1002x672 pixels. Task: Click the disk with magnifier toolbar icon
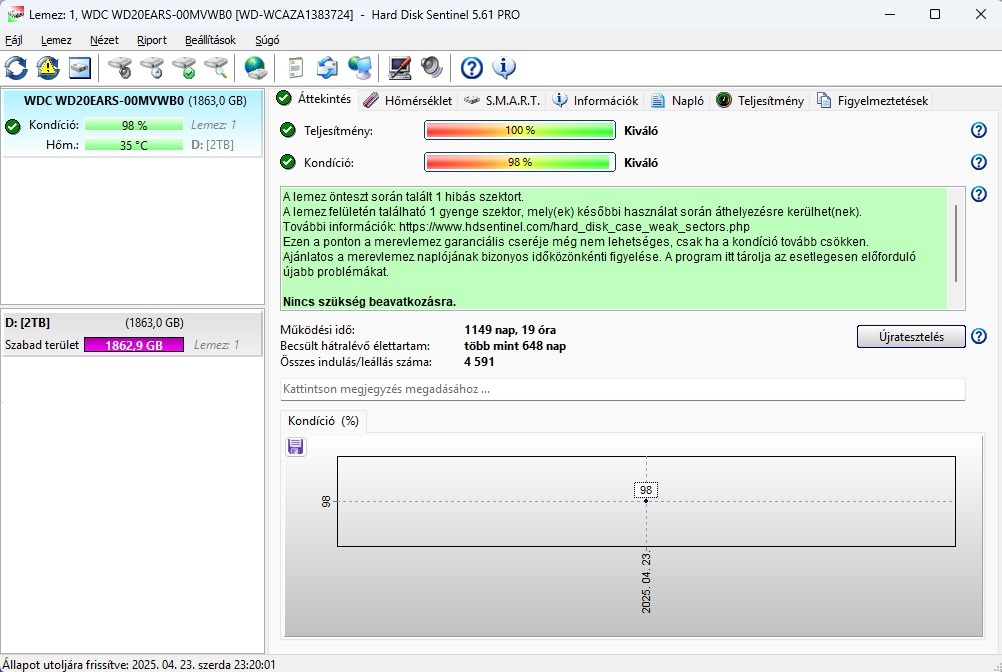pos(217,68)
